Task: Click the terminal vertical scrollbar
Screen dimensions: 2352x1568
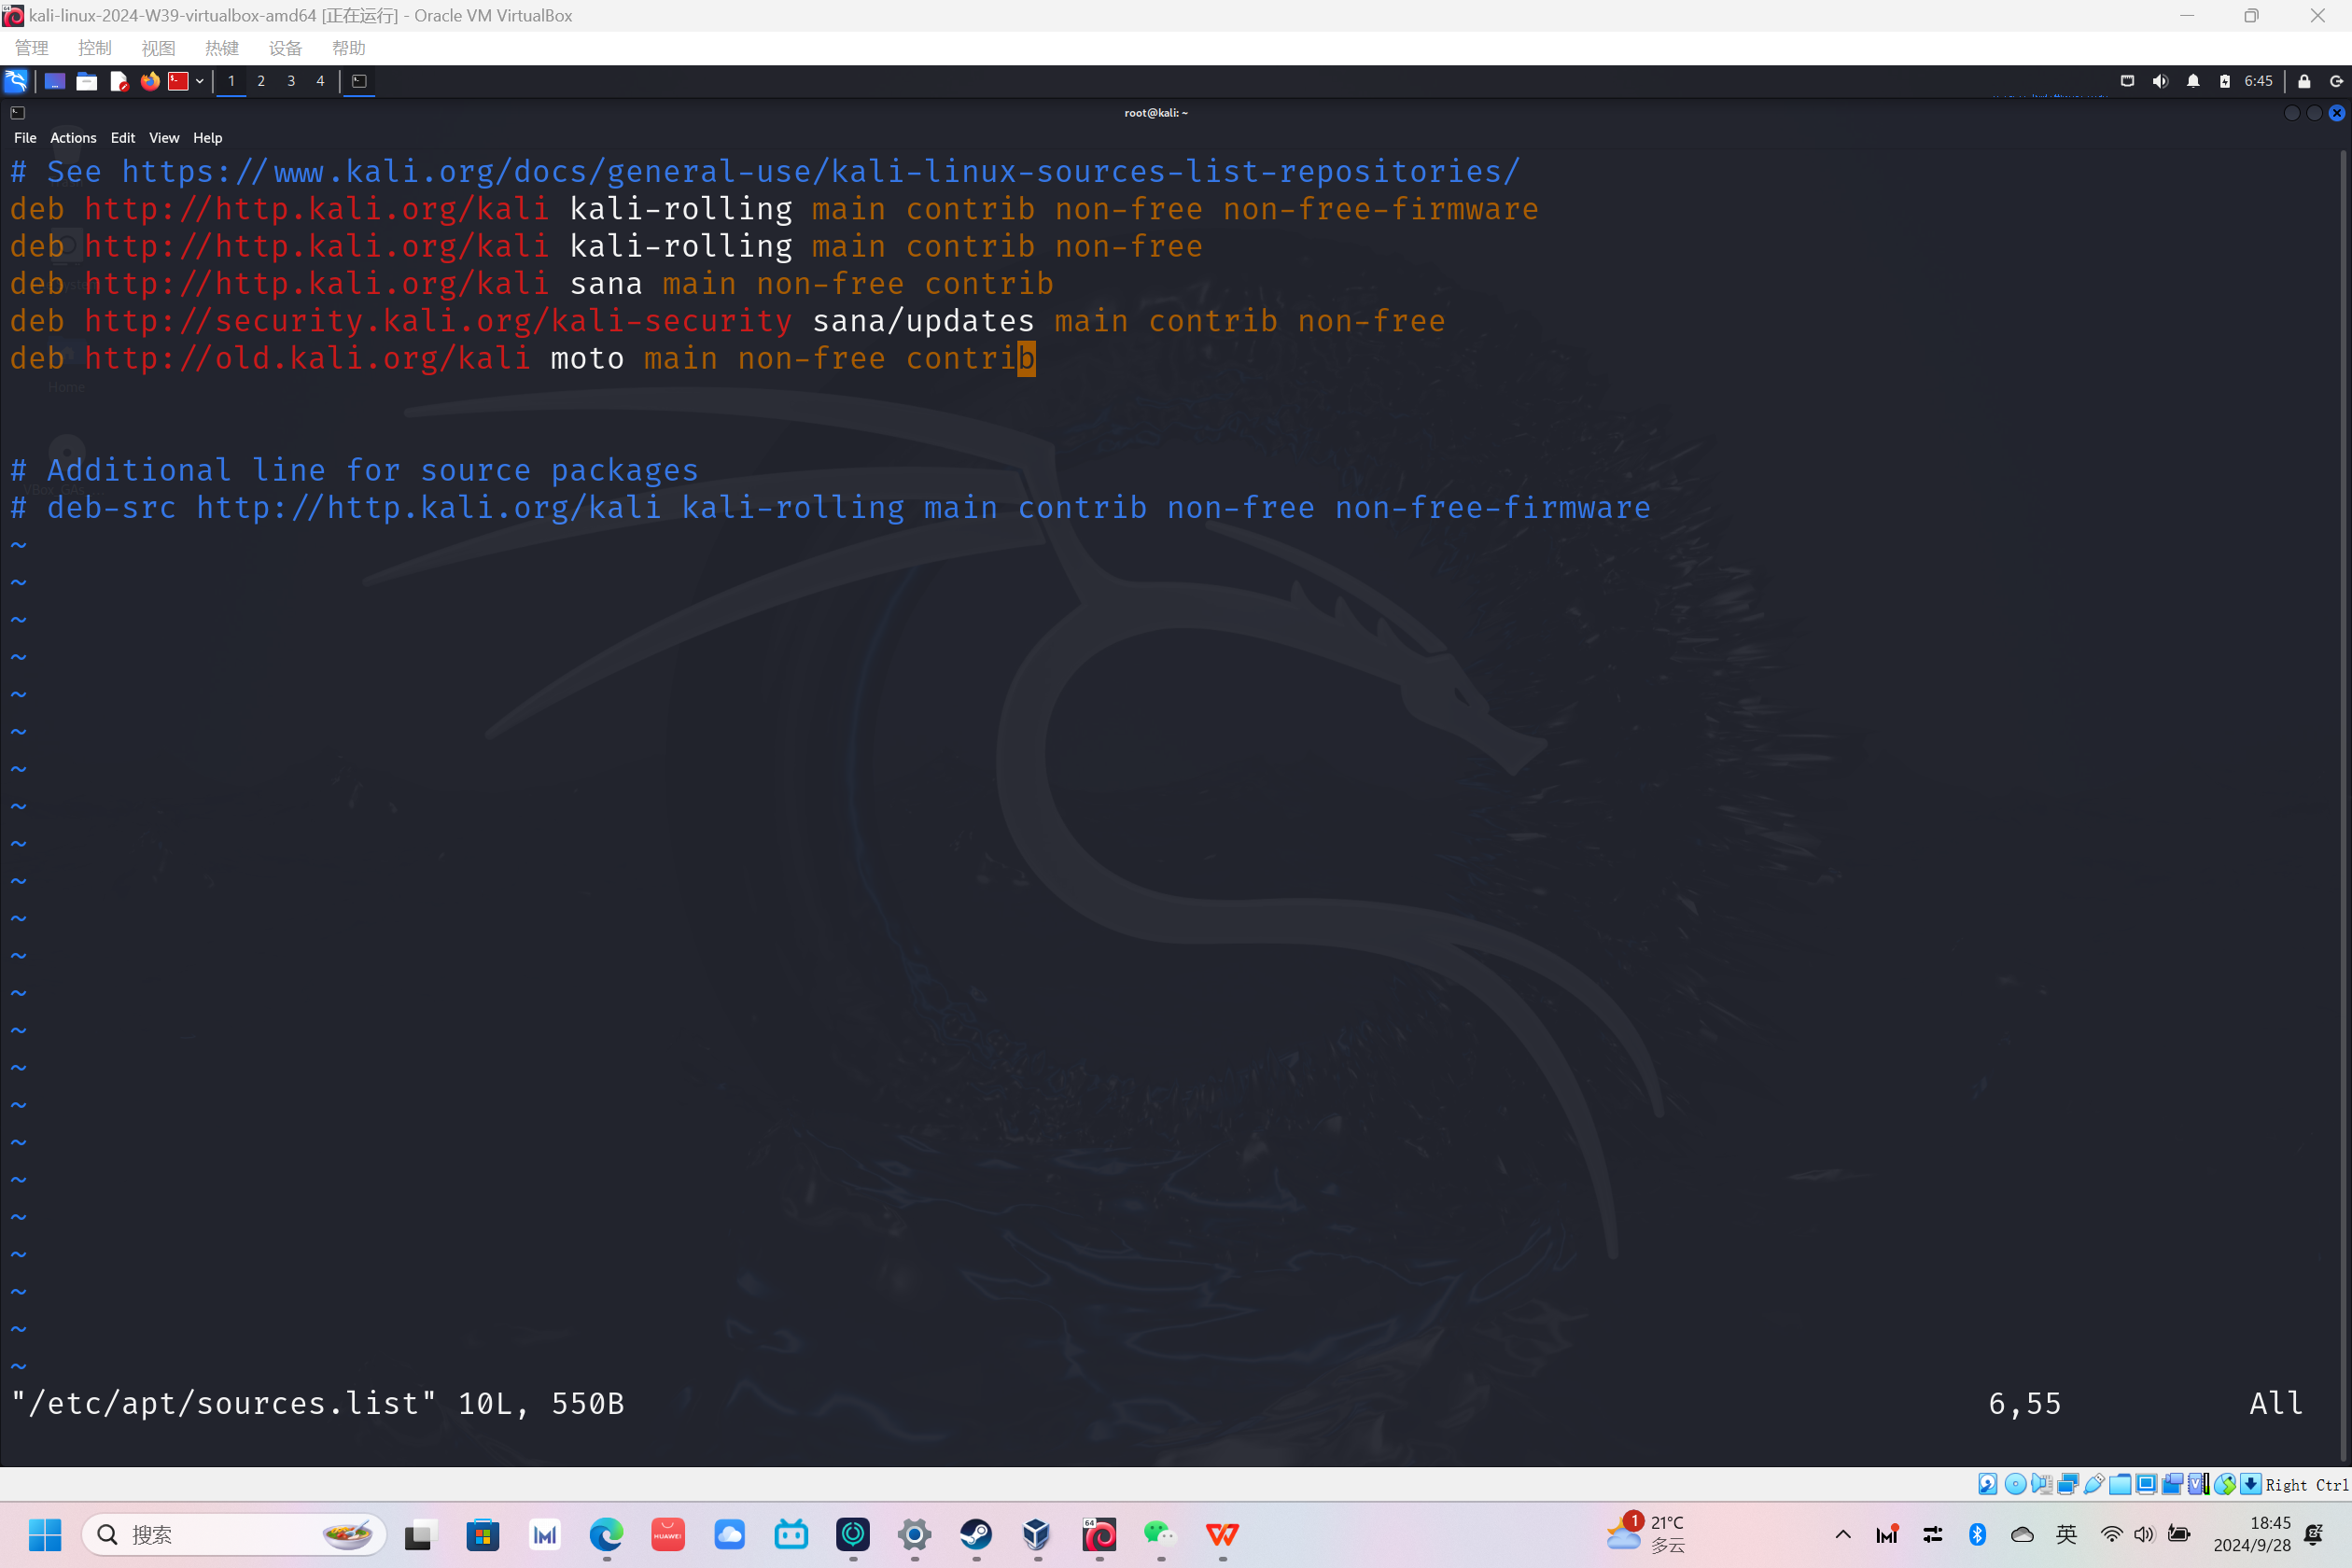Action: [2343, 800]
